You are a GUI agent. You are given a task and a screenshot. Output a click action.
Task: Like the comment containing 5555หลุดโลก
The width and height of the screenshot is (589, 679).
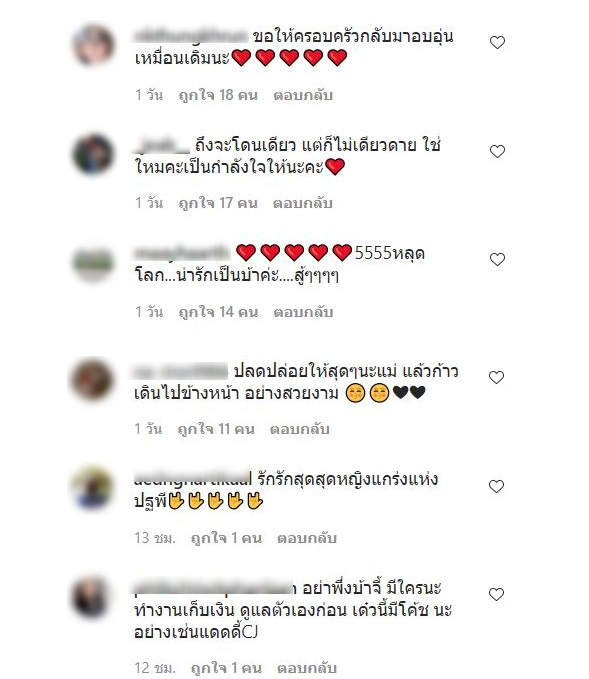(497, 259)
